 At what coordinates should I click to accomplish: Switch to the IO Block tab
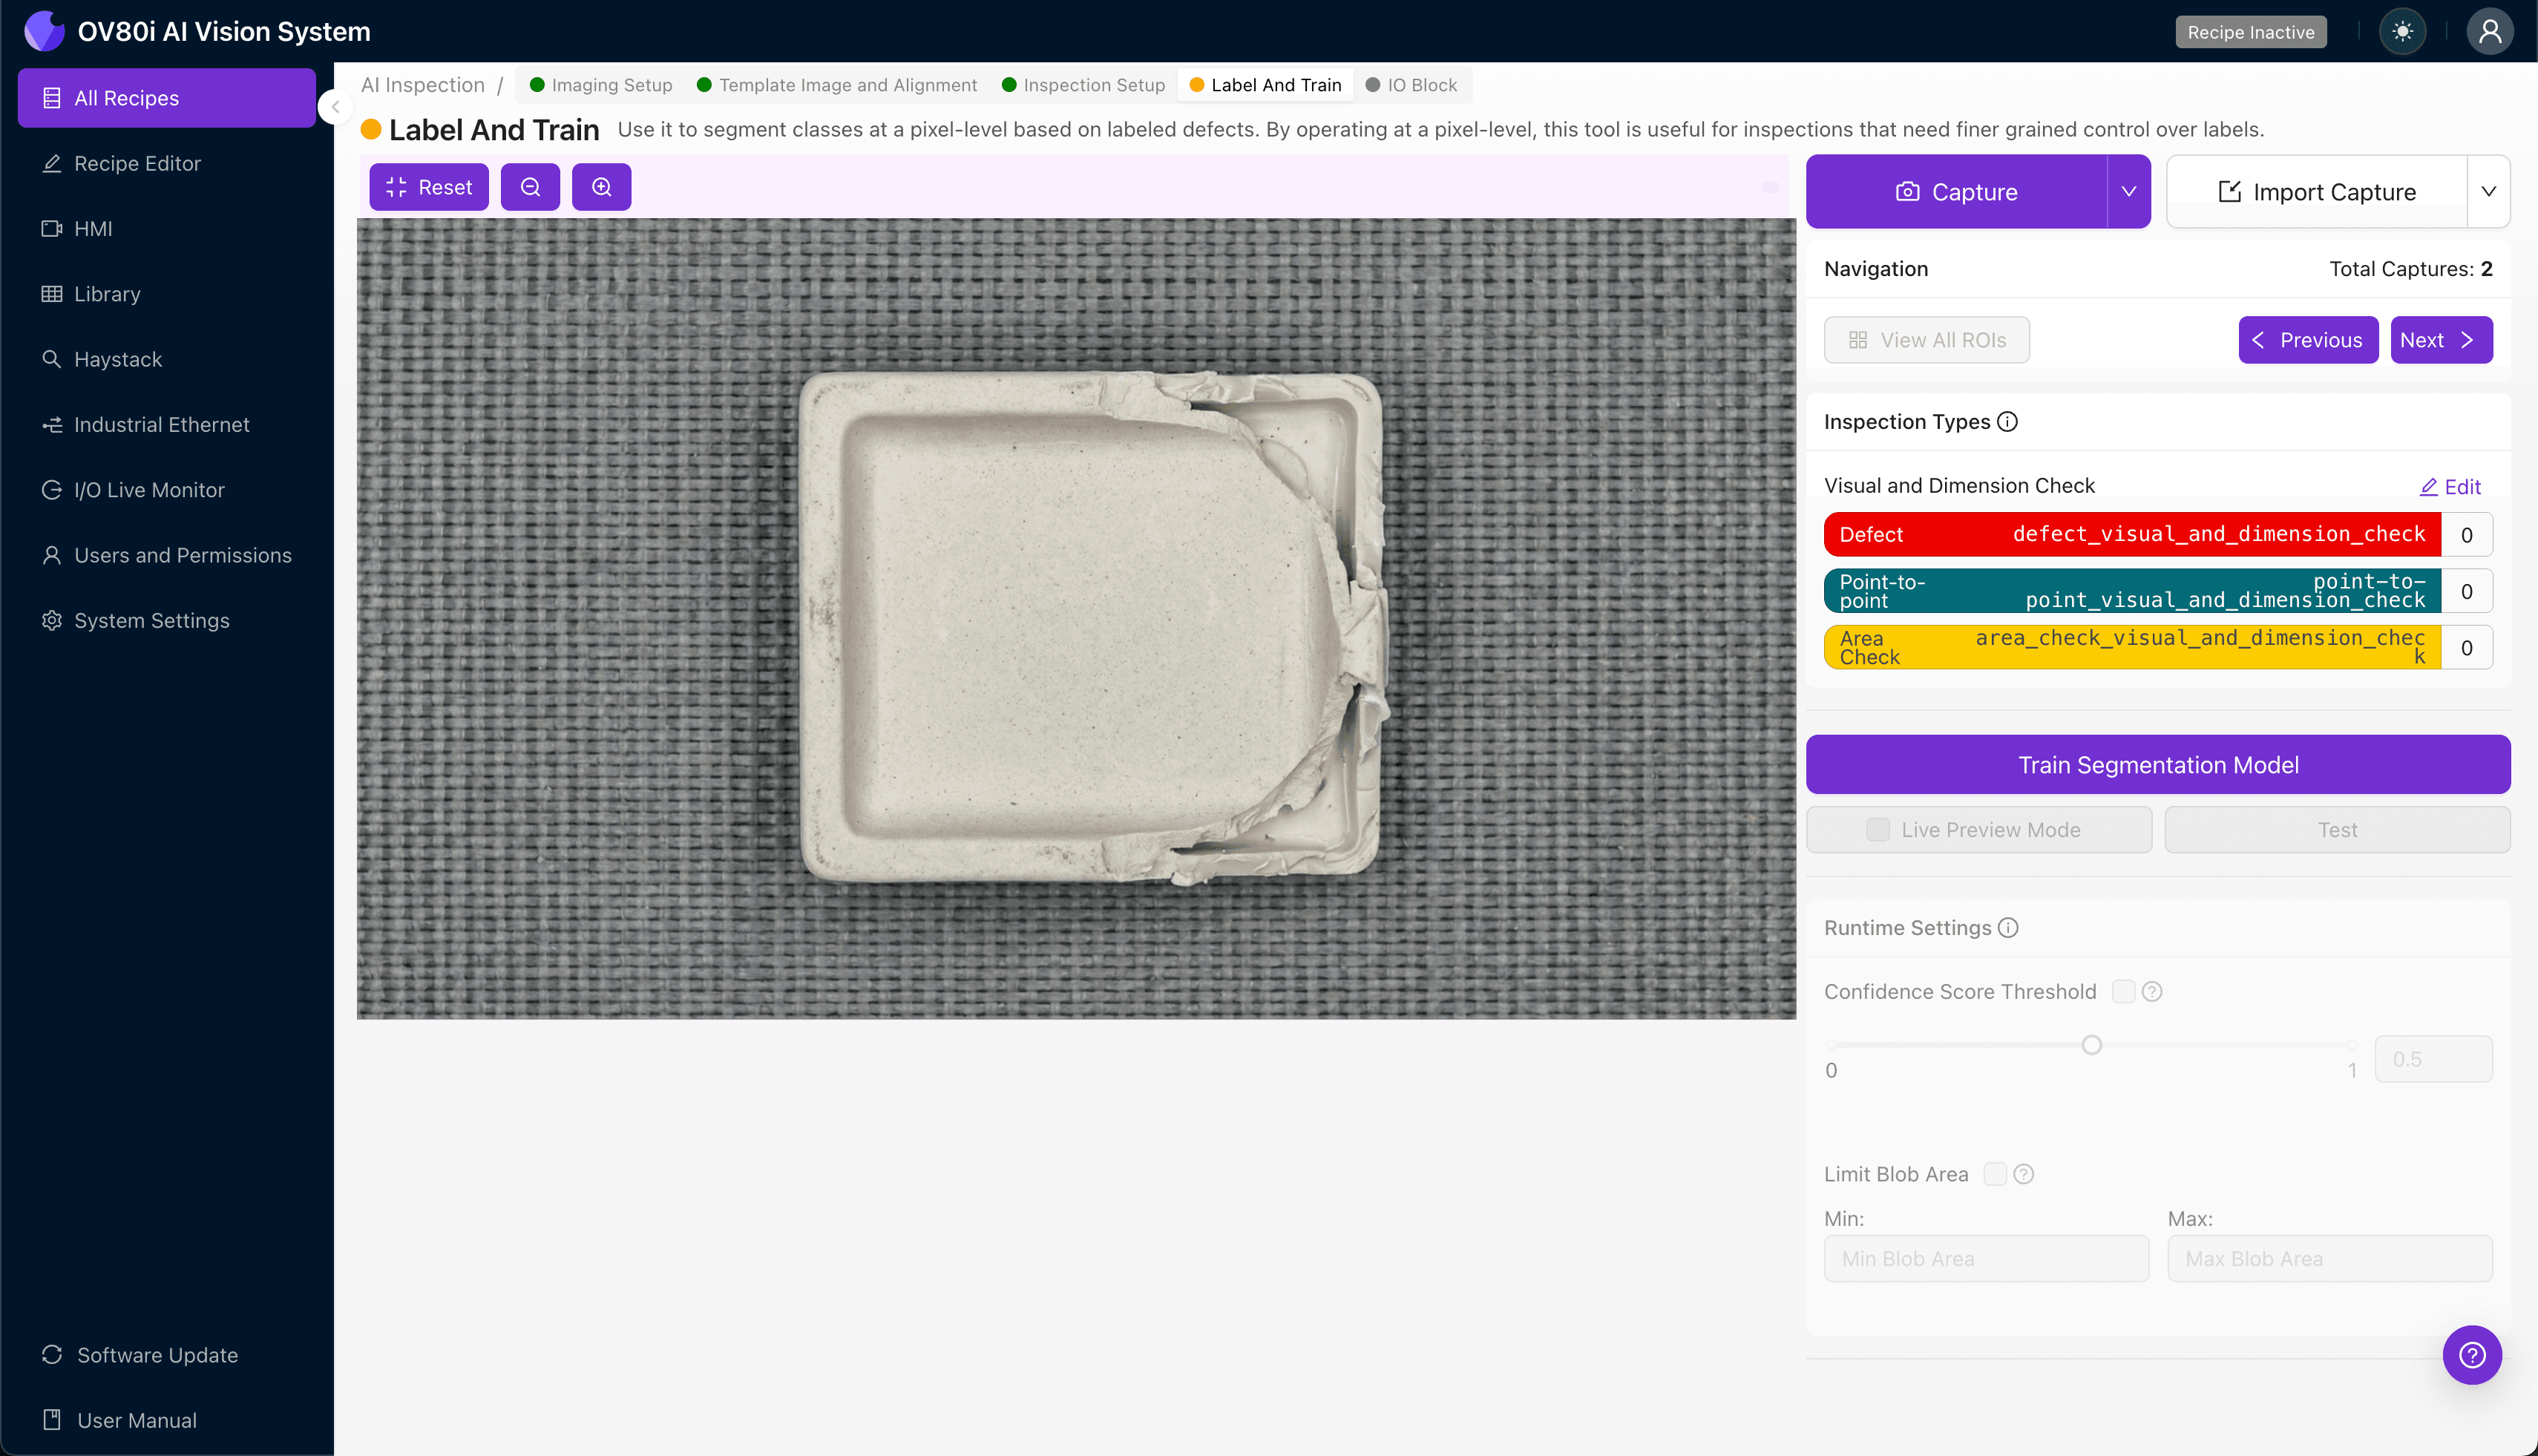(x=1411, y=85)
